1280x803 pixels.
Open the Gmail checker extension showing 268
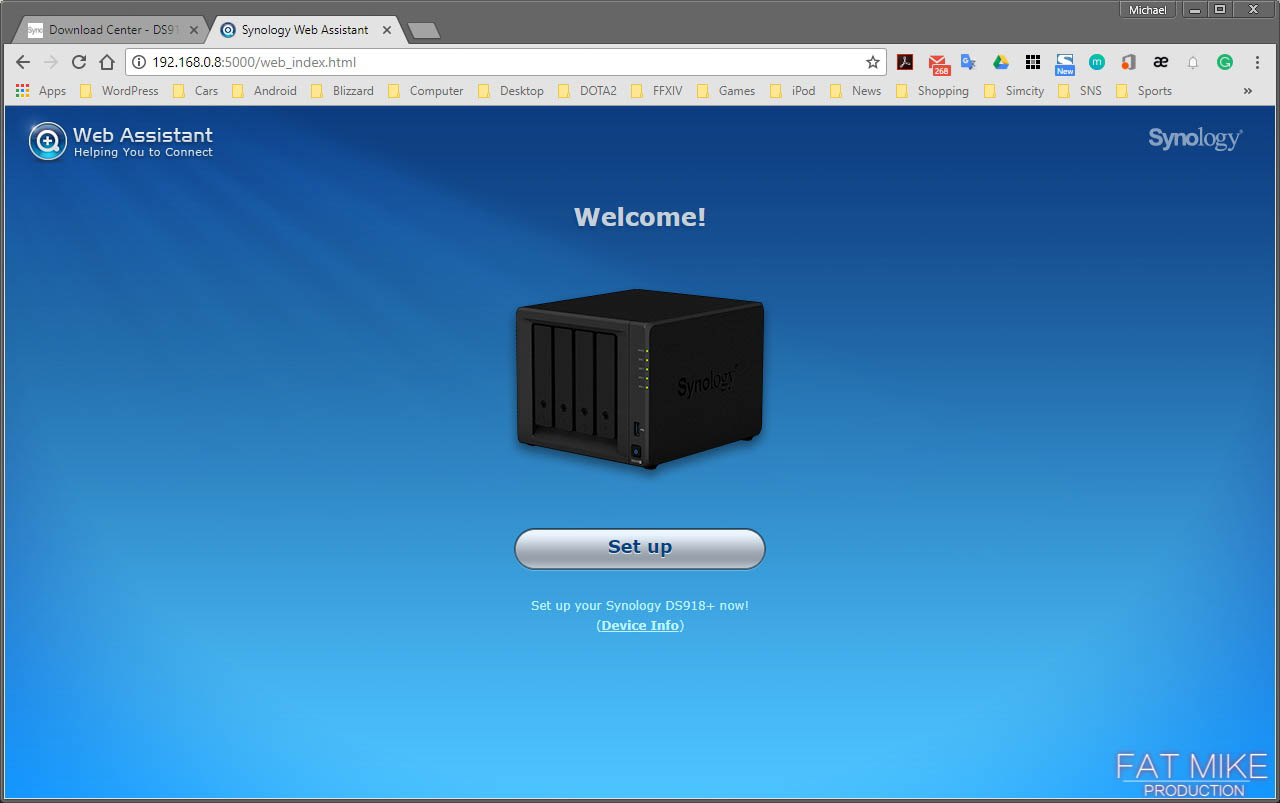point(938,64)
